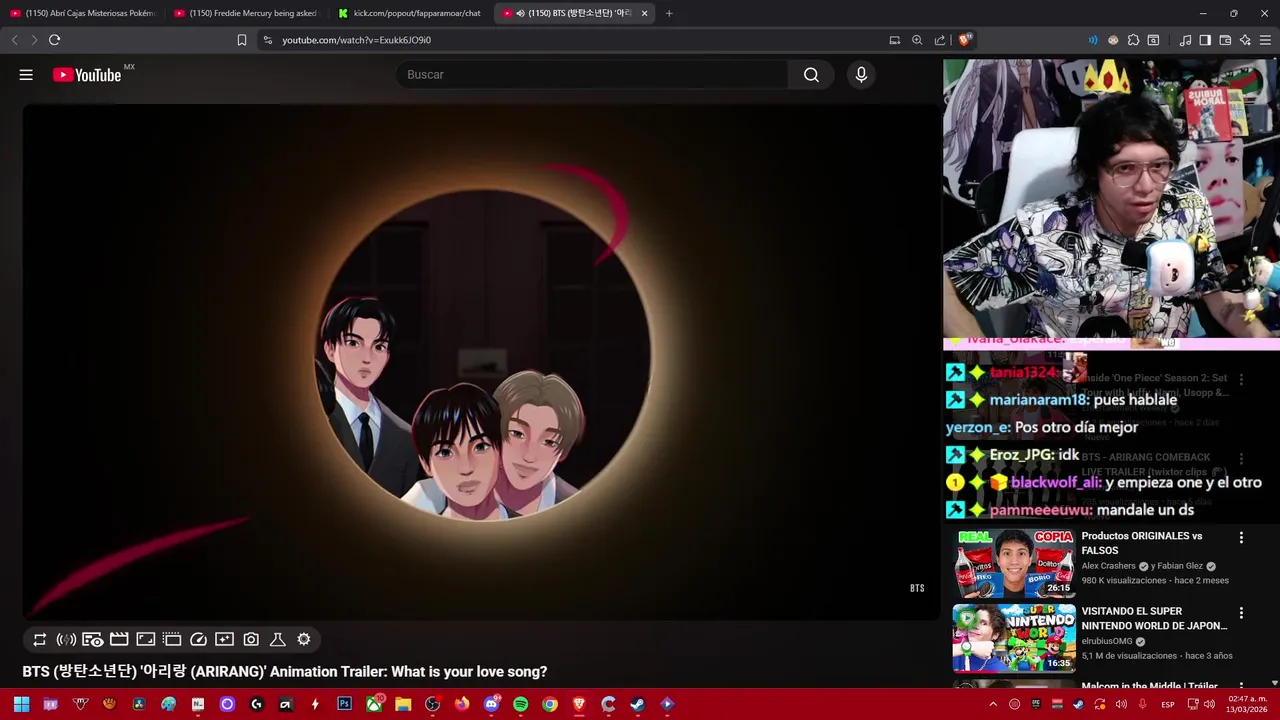The height and width of the screenshot is (720, 1280).
Task: Launch Photoshop from the taskbar
Action: click(344, 704)
